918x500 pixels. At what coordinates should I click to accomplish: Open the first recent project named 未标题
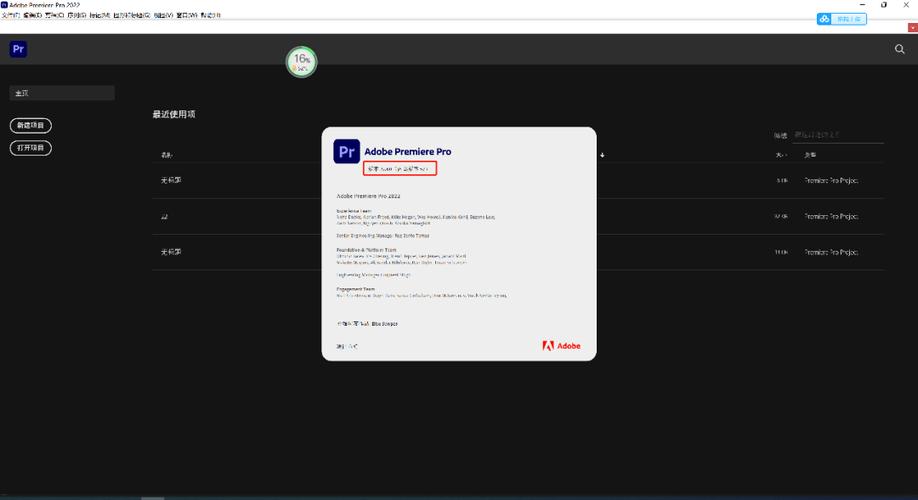pyautogui.click(x=171, y=181)
